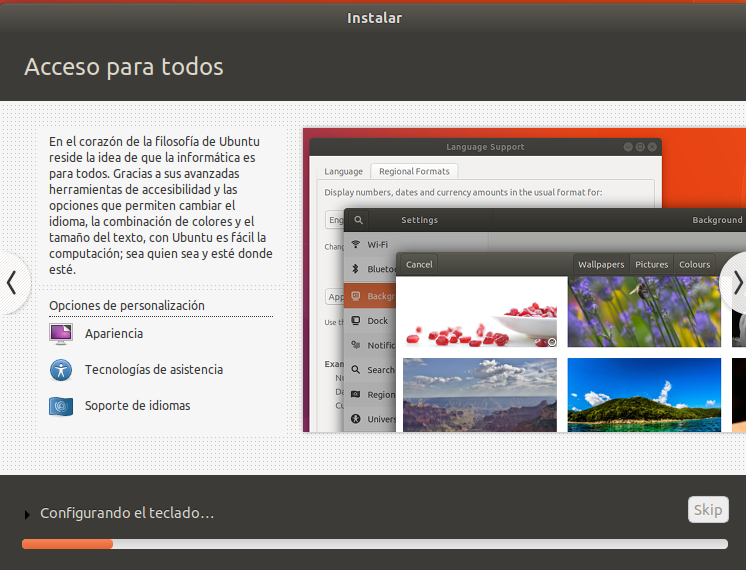Select Bluetooth icon in Settings sidebar
746x570 pixels.
(x=355, y=269)
